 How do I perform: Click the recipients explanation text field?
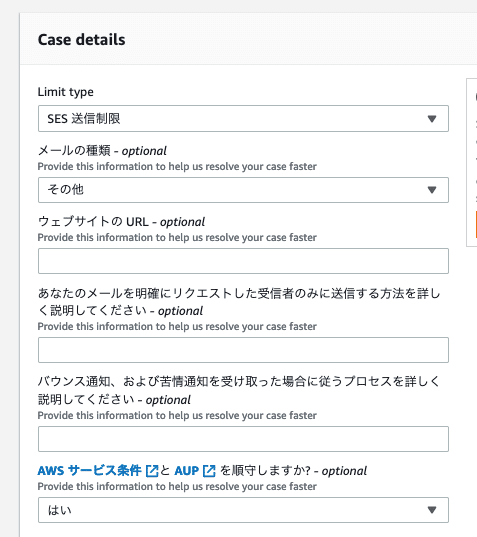point(243,350)
